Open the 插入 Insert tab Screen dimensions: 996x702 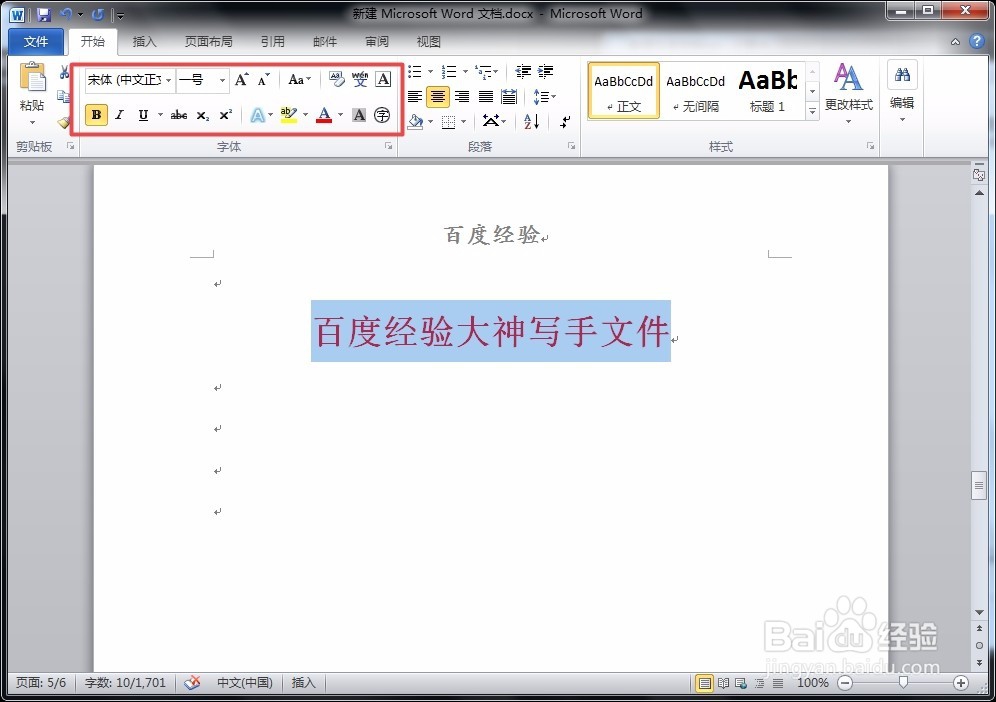click(x=144, y=41)
